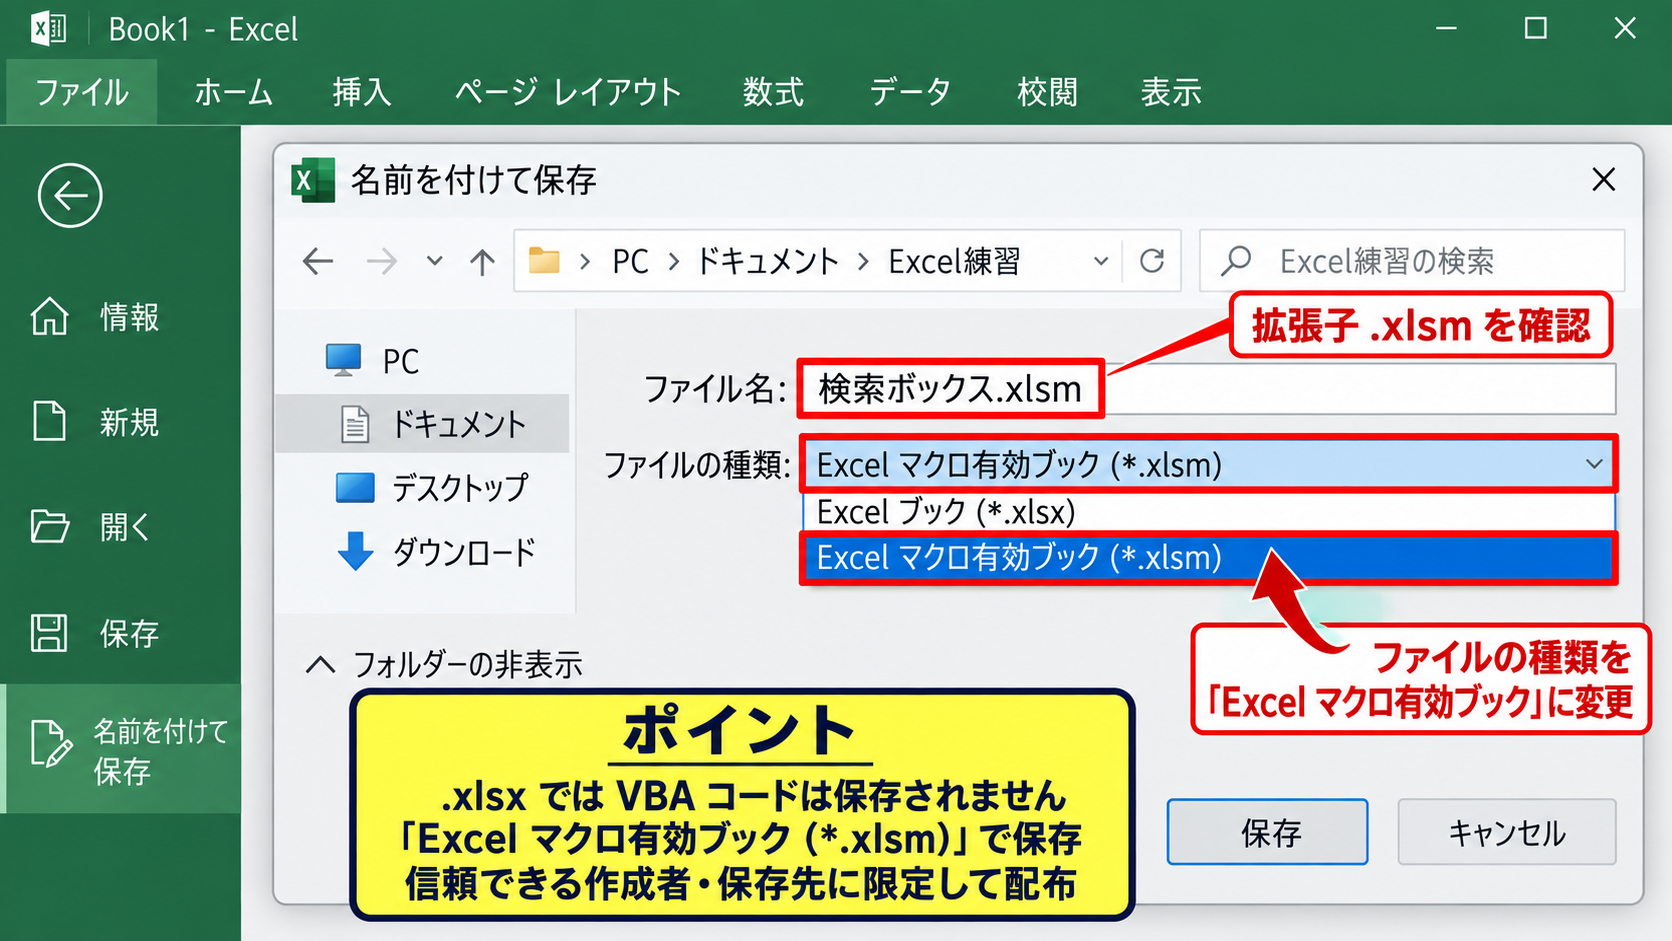
Task: Refresh the folder view
Action: coord(1152,261)
